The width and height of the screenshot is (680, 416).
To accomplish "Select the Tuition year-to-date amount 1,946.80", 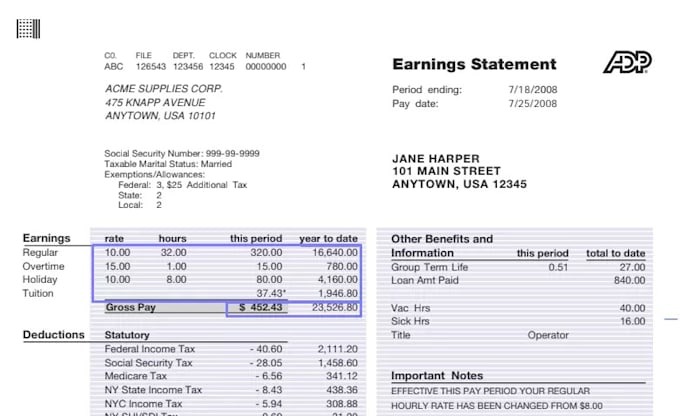I will pos(337,294).
